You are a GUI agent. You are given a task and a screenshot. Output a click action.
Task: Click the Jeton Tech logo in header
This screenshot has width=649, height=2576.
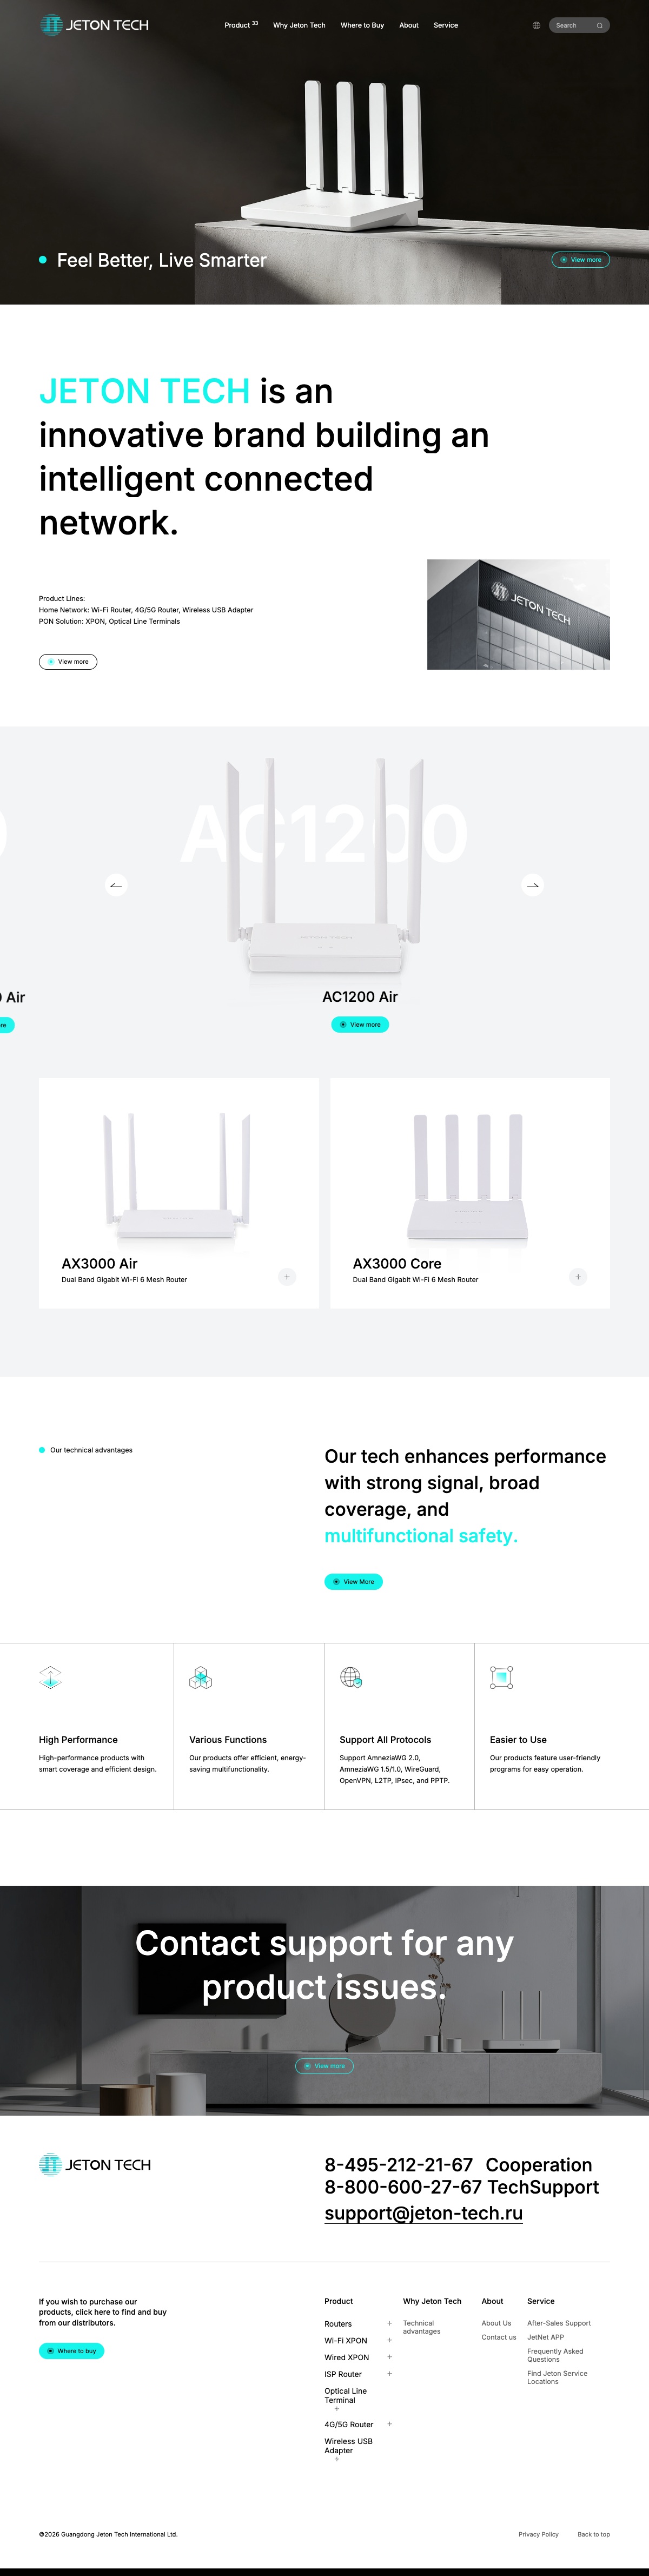point(94,24)
